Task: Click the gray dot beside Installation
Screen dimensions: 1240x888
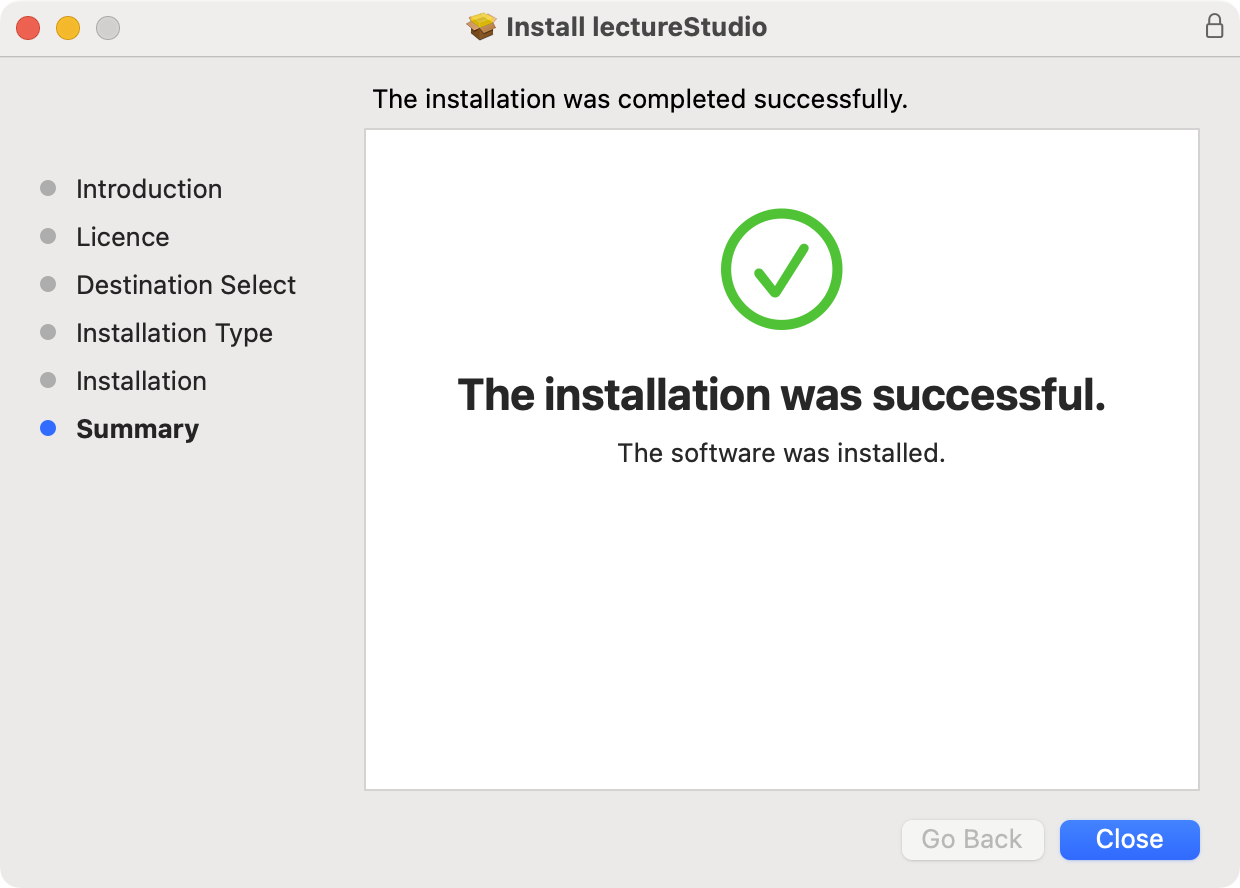Action: (x=48, y=380)
